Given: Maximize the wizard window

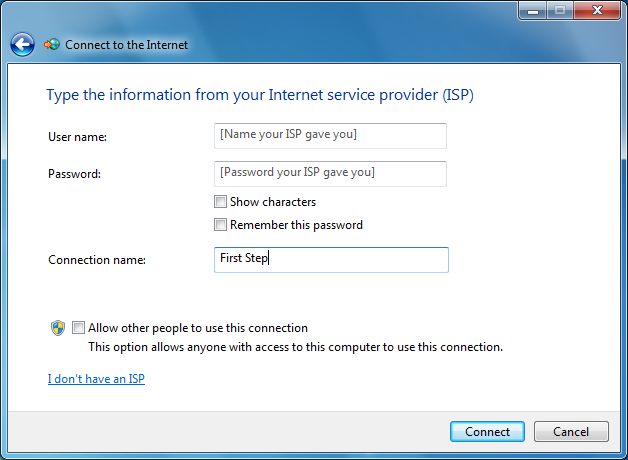Looking at the screenshot, I should coord(559,10).
